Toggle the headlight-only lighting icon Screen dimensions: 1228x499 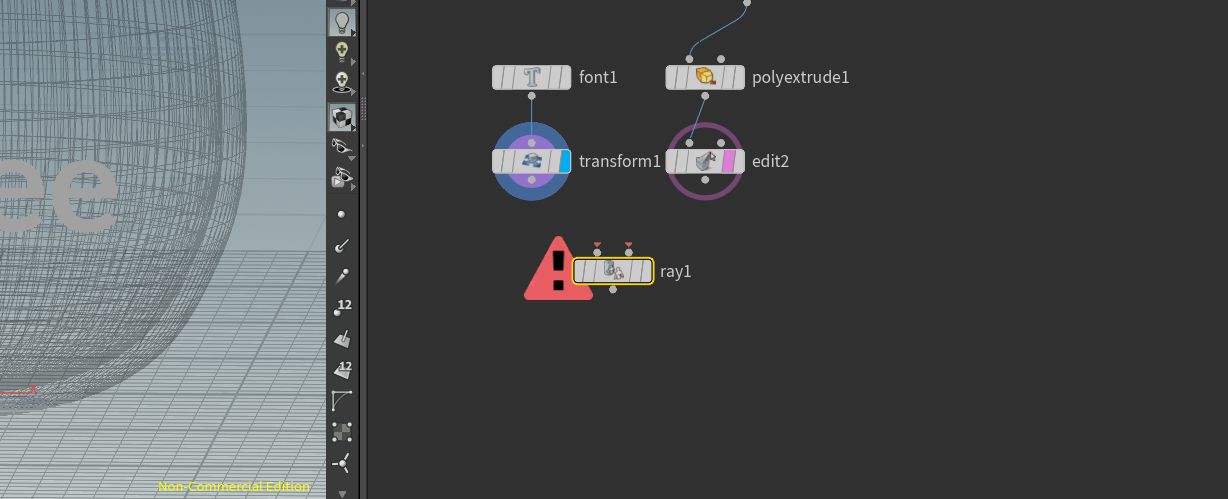tap(342, 50)
